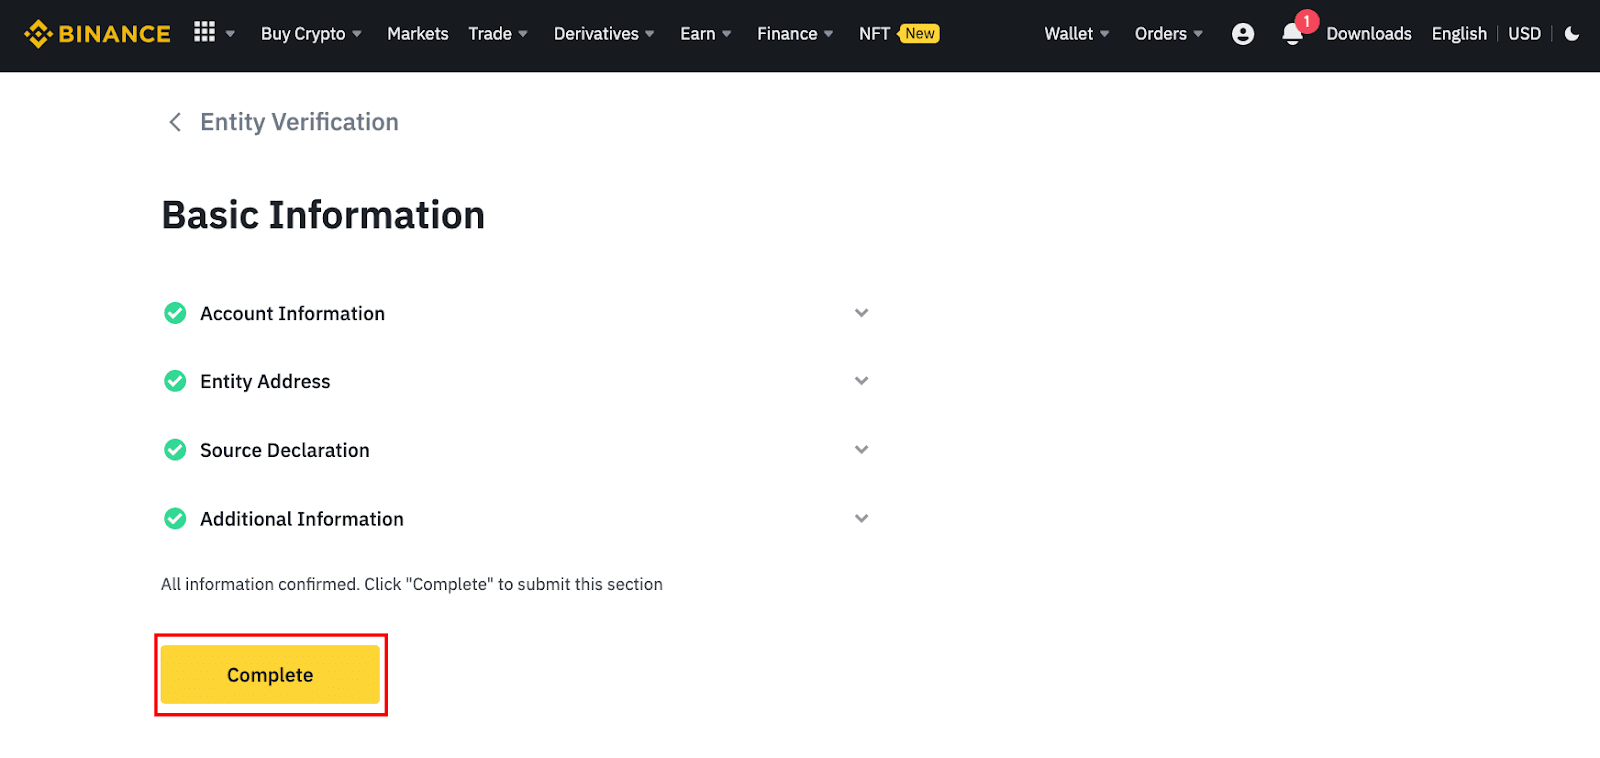Expand the Additional Information section chevron
Viewport: 1600px width, 758px height.
pyautogui.click(x=861, y=519)
